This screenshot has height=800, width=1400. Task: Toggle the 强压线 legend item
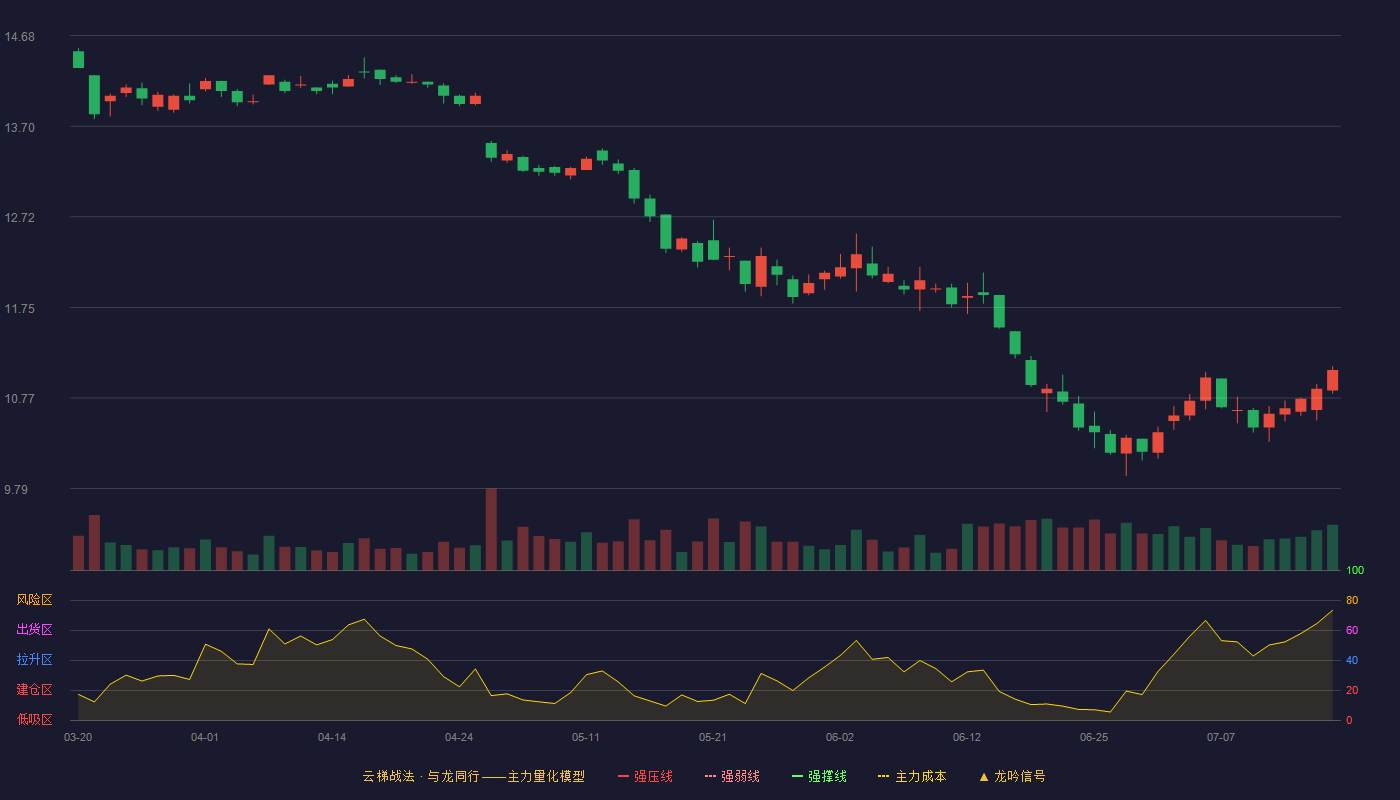645,776
